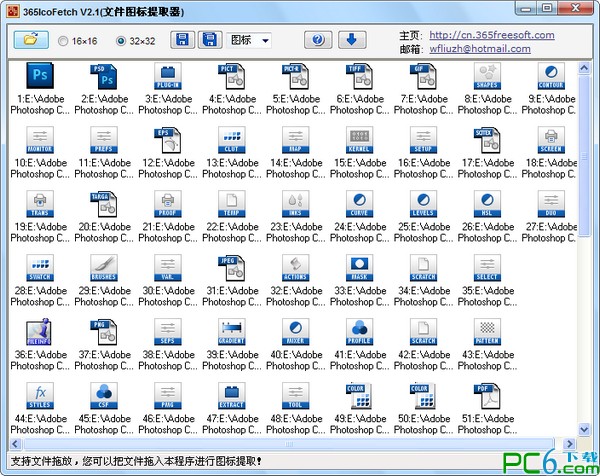
Task: Select the PROFILE icon number 41
Action: coord(359,331)
